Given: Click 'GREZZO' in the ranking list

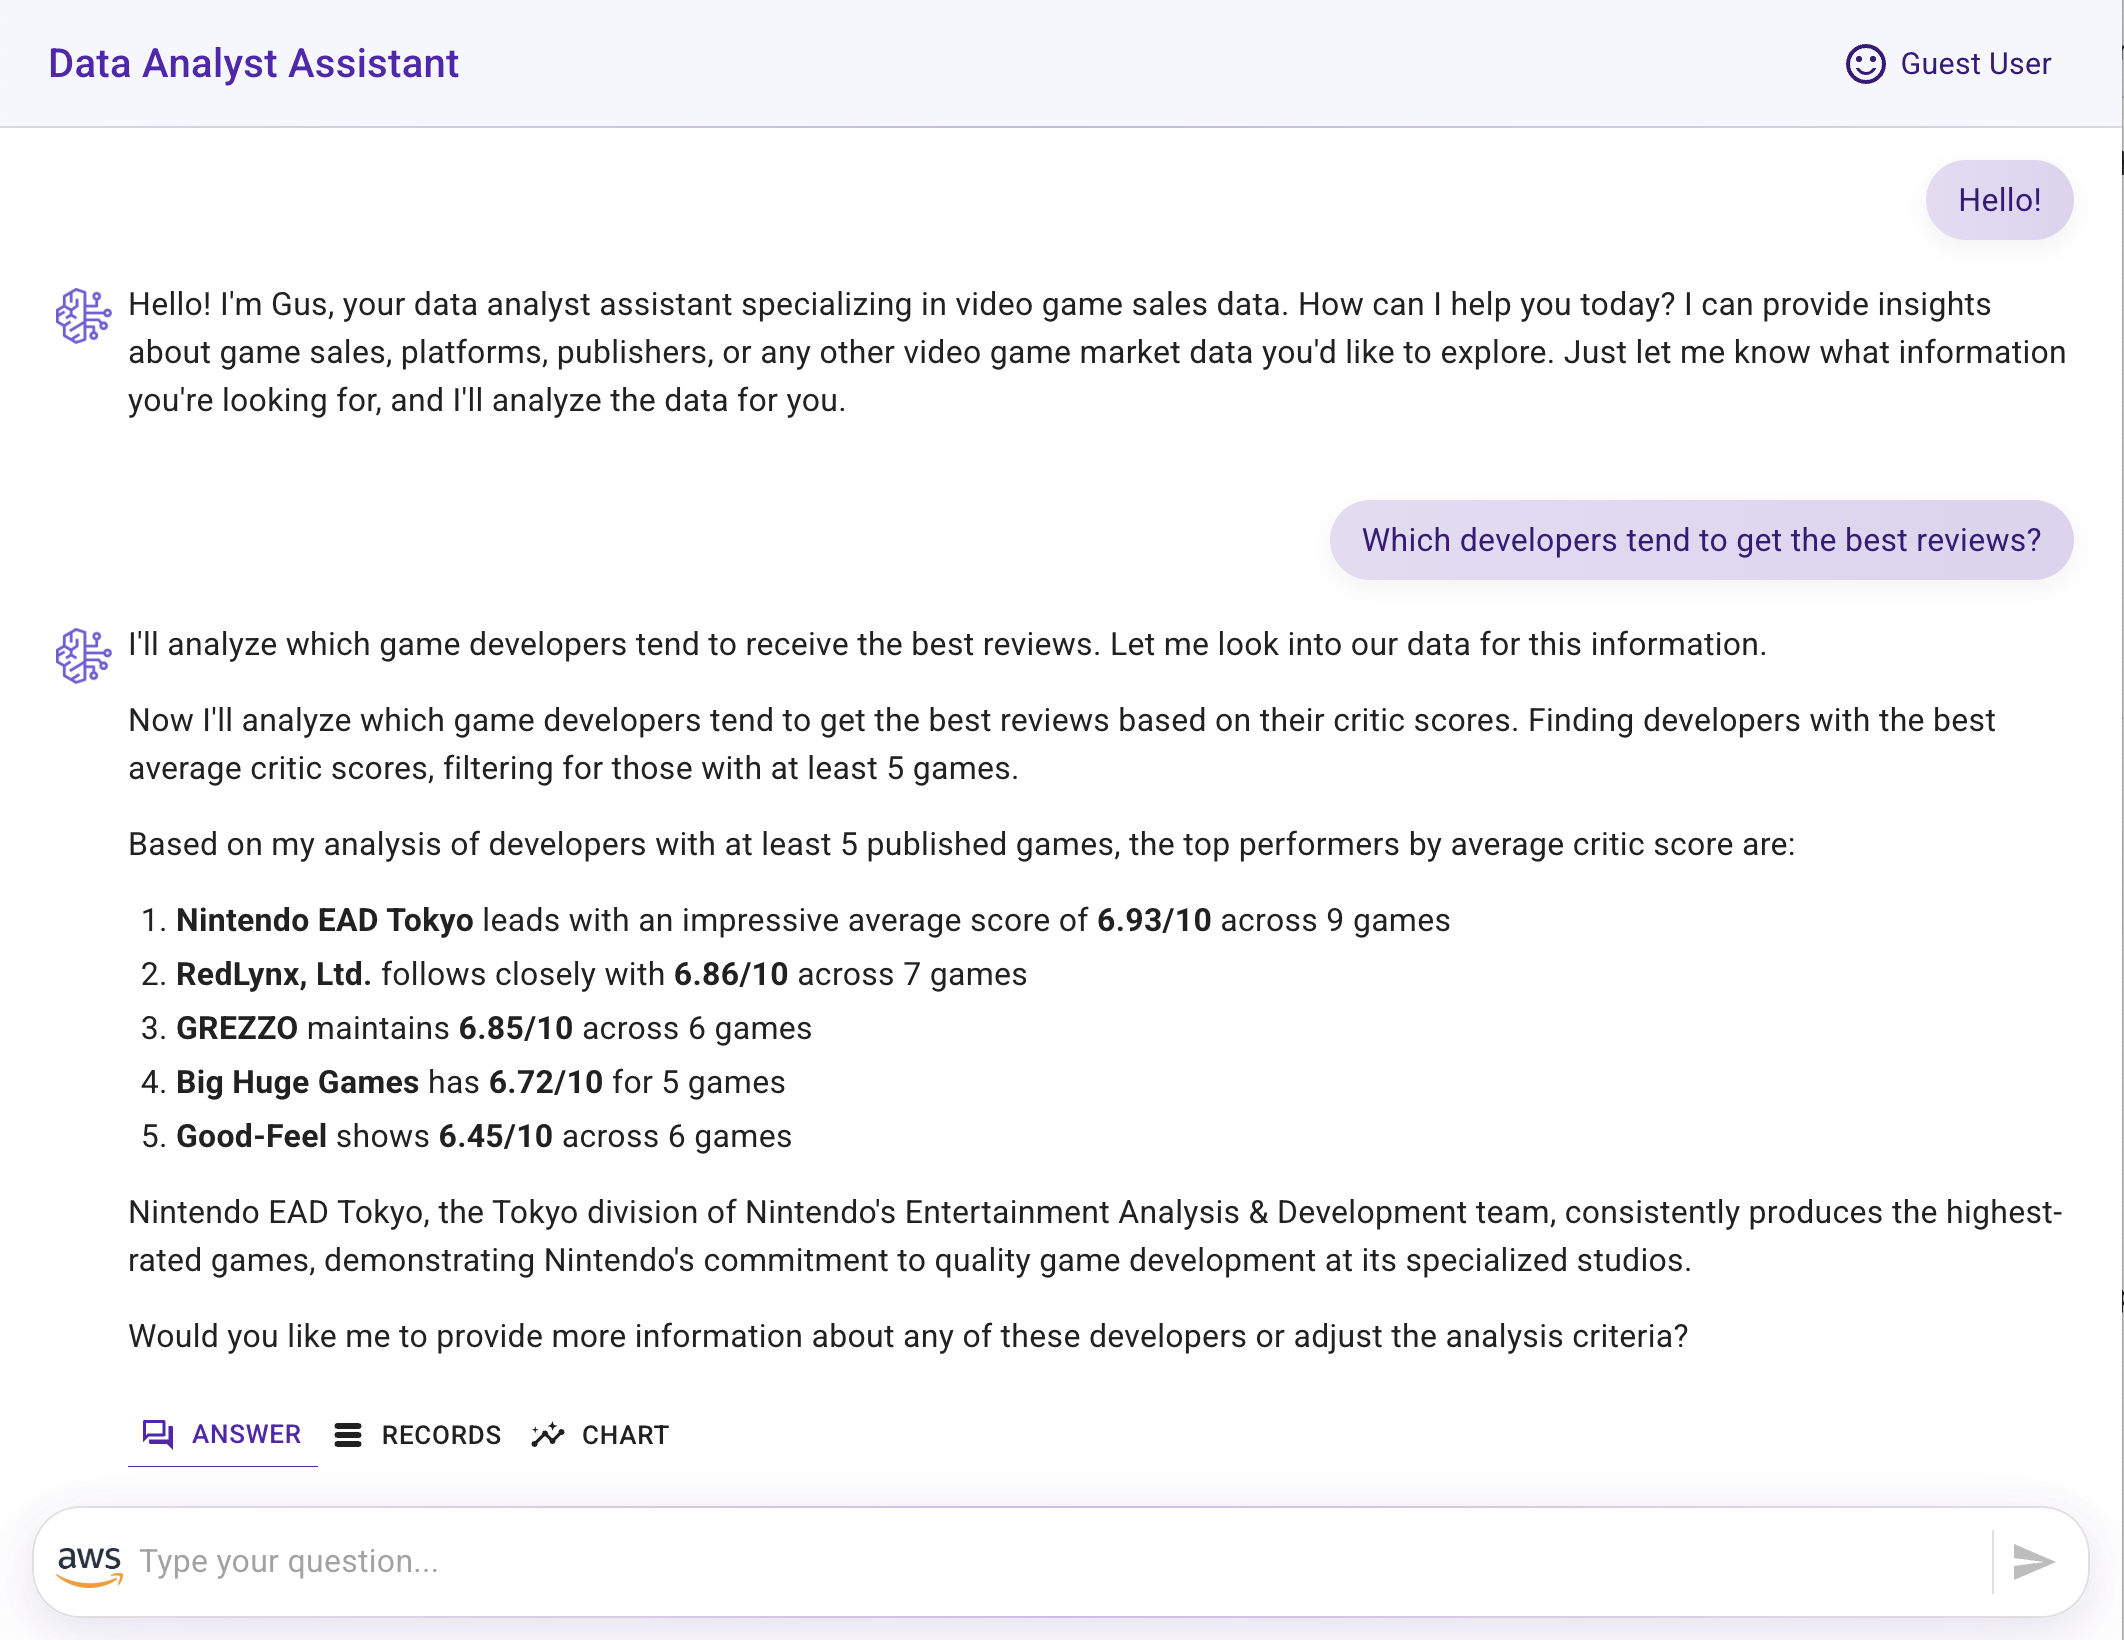Looking at the screenshot, I should click(x=236, y=1028).
